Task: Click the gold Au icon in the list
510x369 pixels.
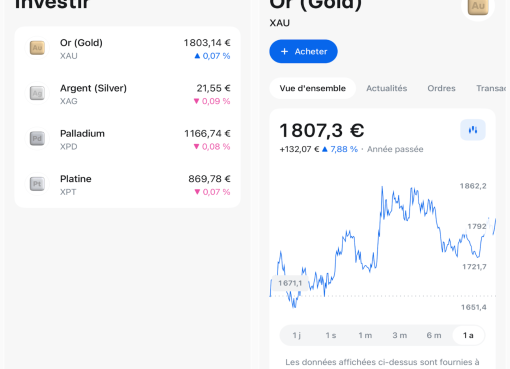Action: click(37, 48)
